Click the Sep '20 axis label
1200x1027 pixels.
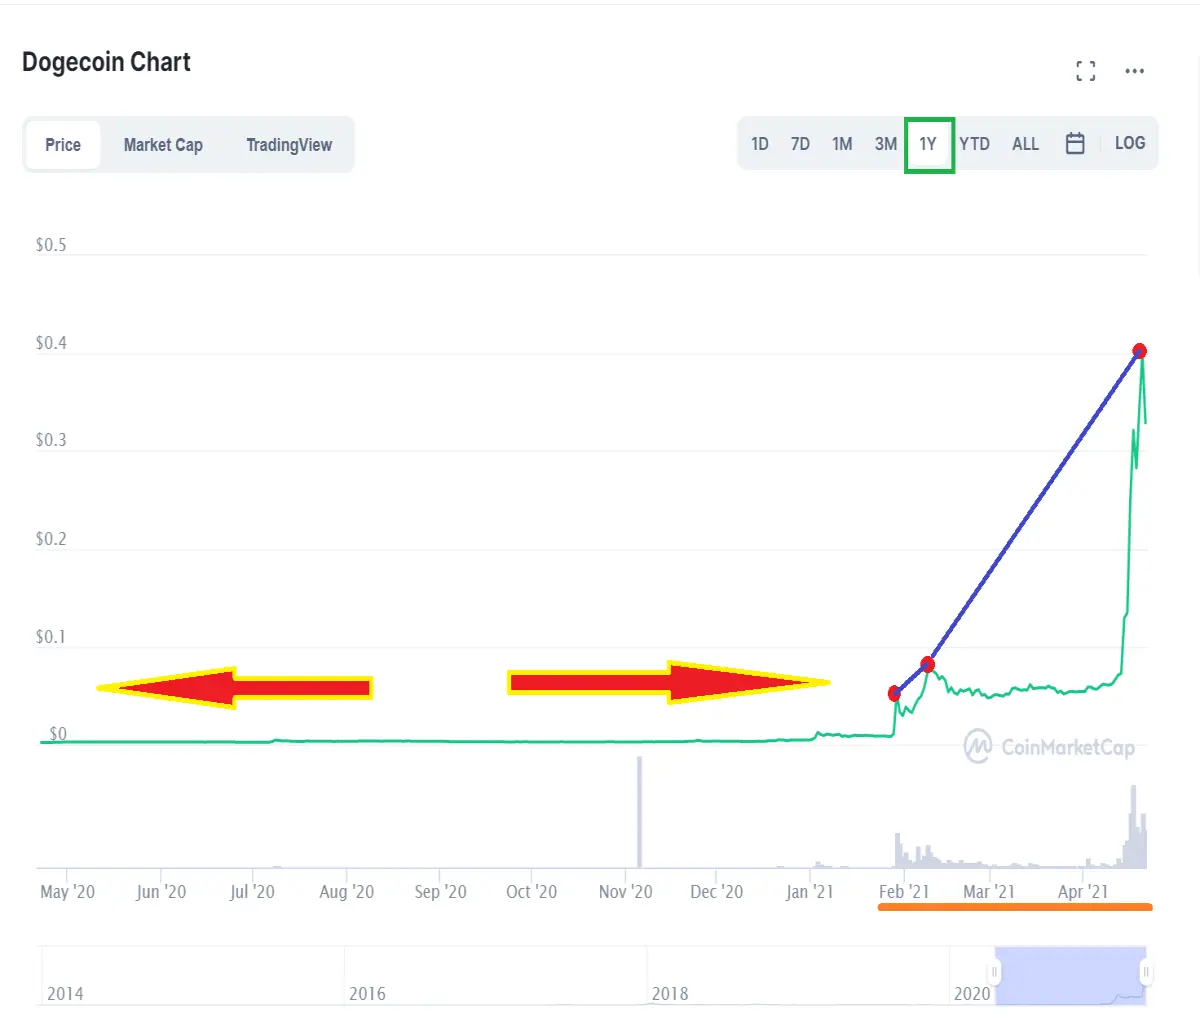point(440,892)
